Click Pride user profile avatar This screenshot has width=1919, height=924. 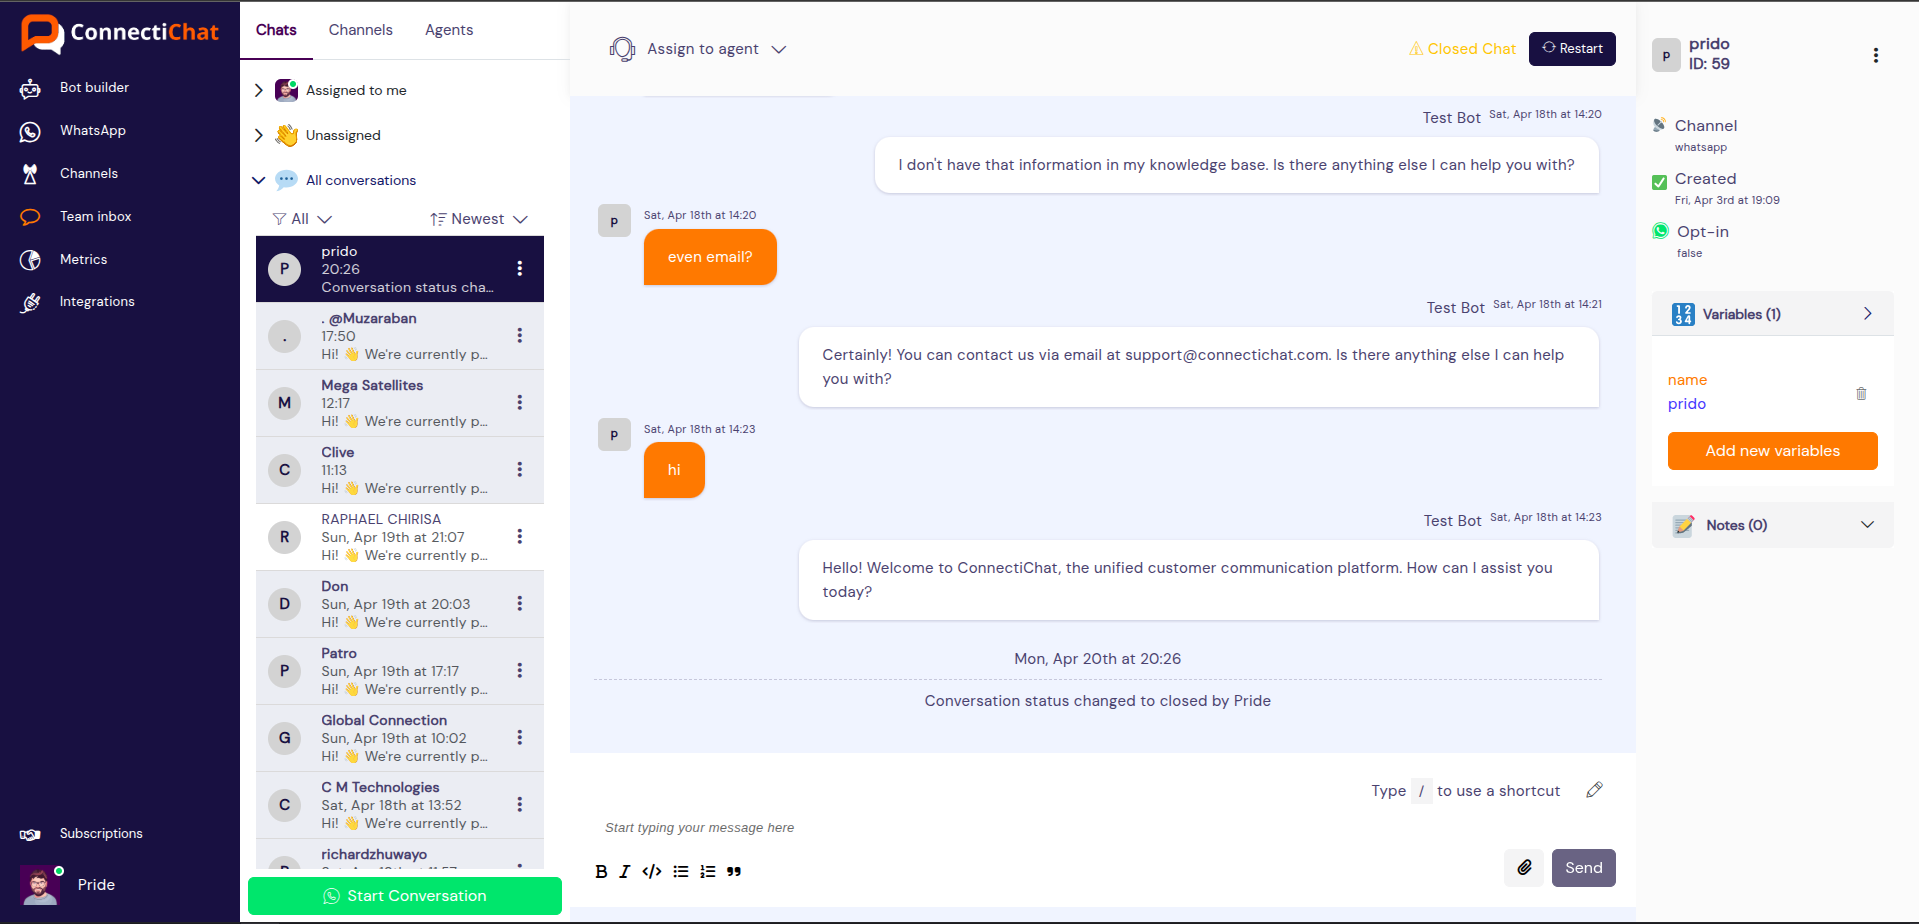[x=40, y=885]
